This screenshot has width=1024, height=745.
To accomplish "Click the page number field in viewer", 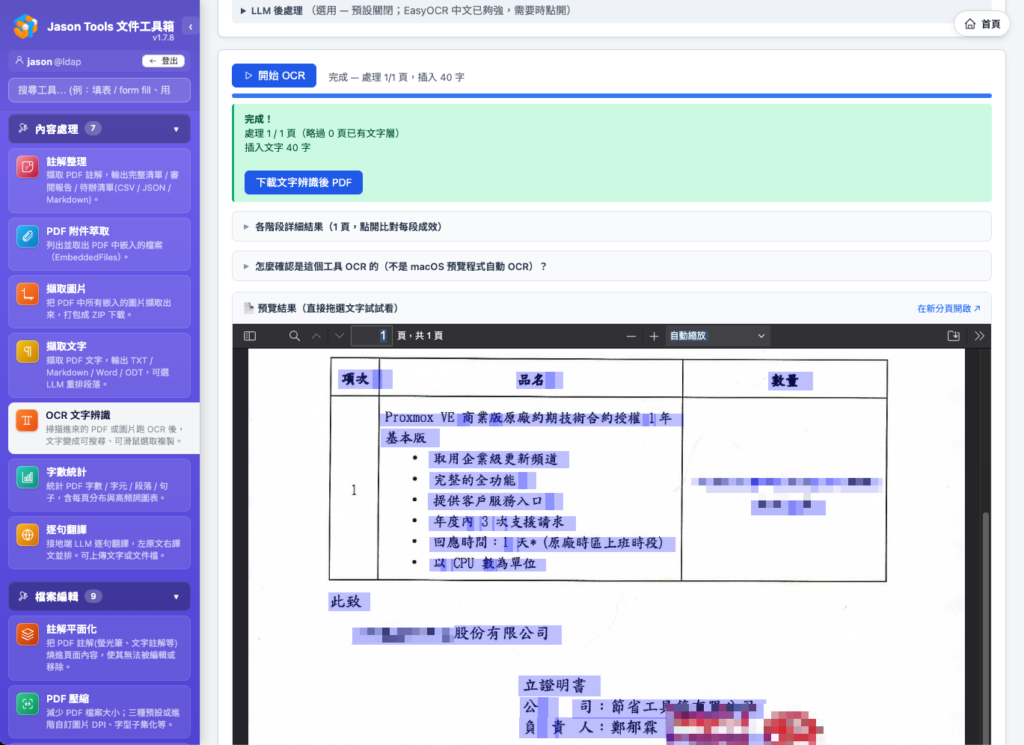I will click(x=372, y=336).
